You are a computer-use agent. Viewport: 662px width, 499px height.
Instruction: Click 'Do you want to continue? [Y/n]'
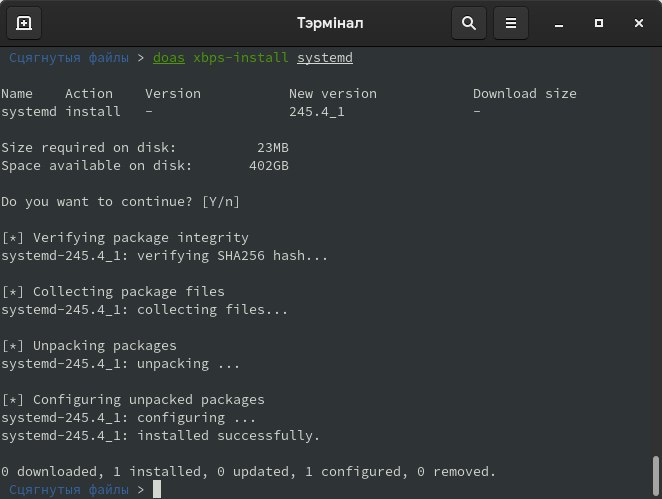(x=120, y=202)
